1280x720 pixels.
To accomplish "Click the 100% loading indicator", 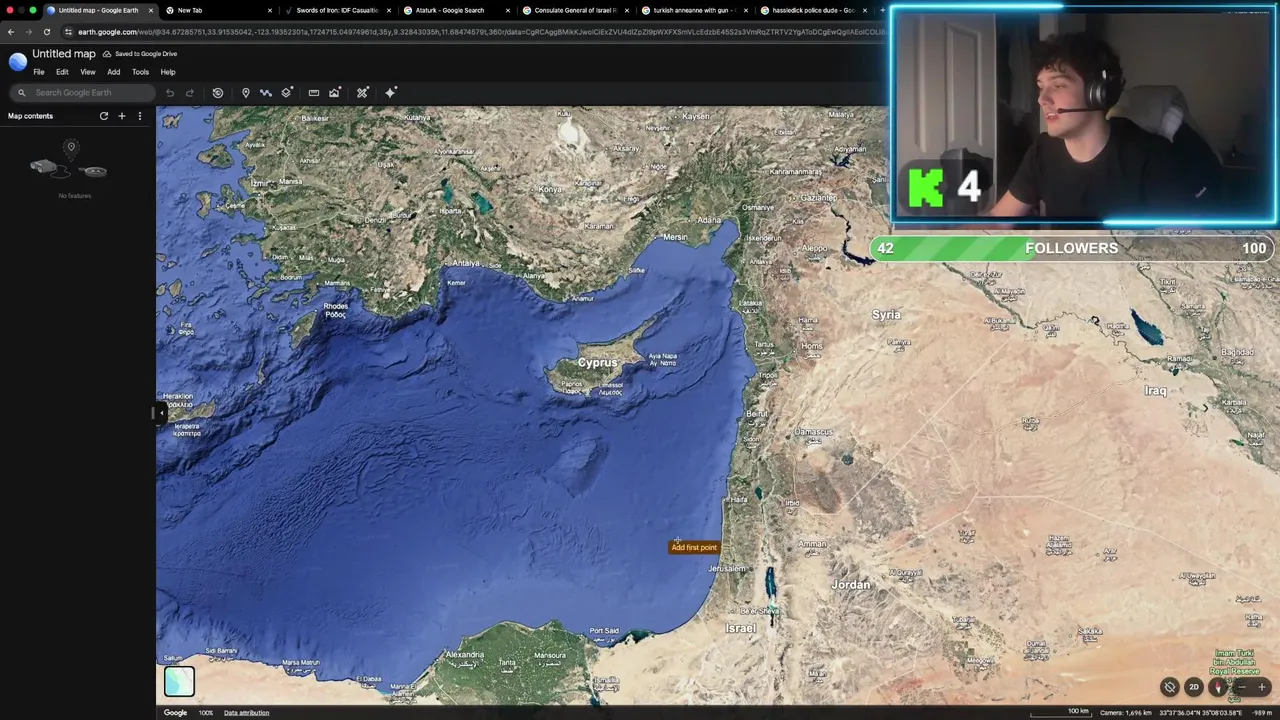I will [x=205, y=713].
